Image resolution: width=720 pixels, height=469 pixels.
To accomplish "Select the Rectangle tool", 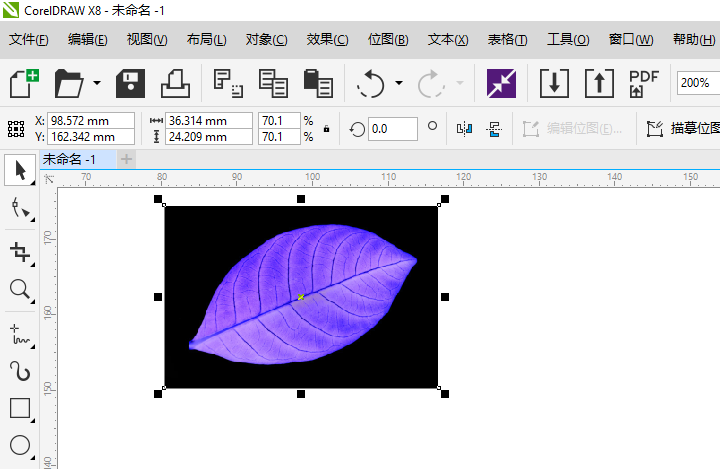I will click(x=19, y=408).
